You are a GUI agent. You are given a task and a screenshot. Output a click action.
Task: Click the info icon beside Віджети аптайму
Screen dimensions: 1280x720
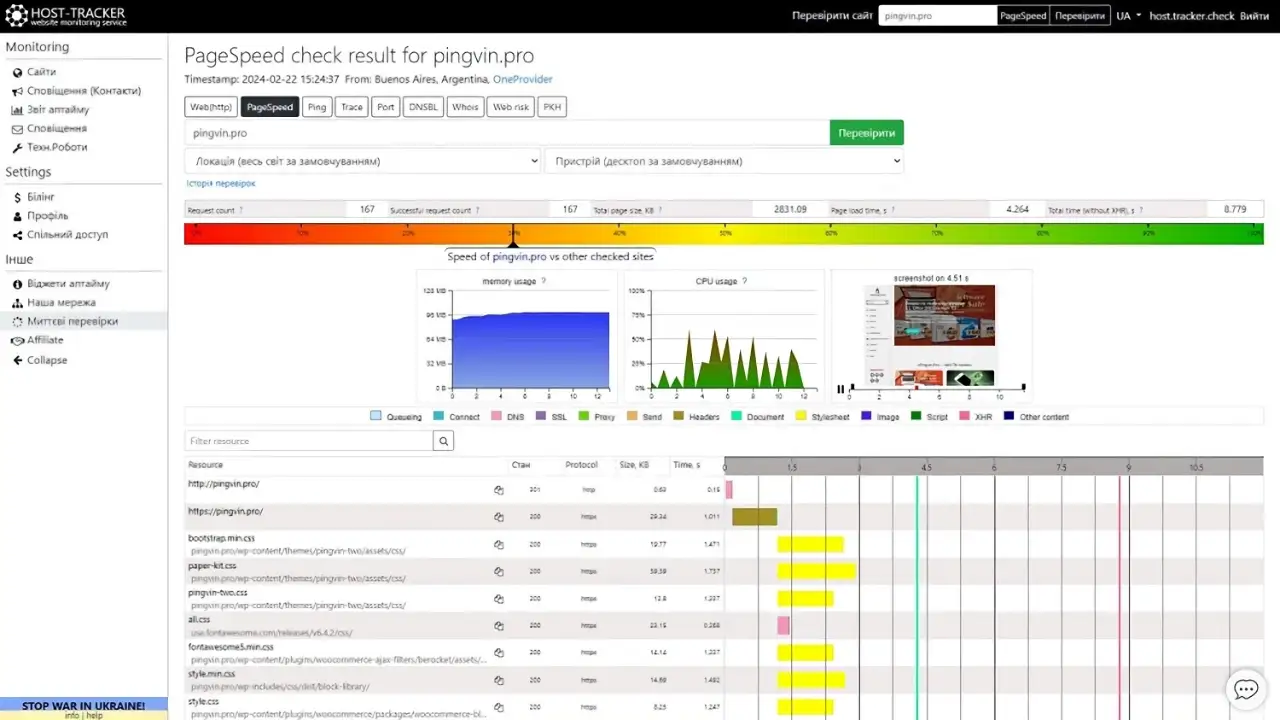point(17,284)
